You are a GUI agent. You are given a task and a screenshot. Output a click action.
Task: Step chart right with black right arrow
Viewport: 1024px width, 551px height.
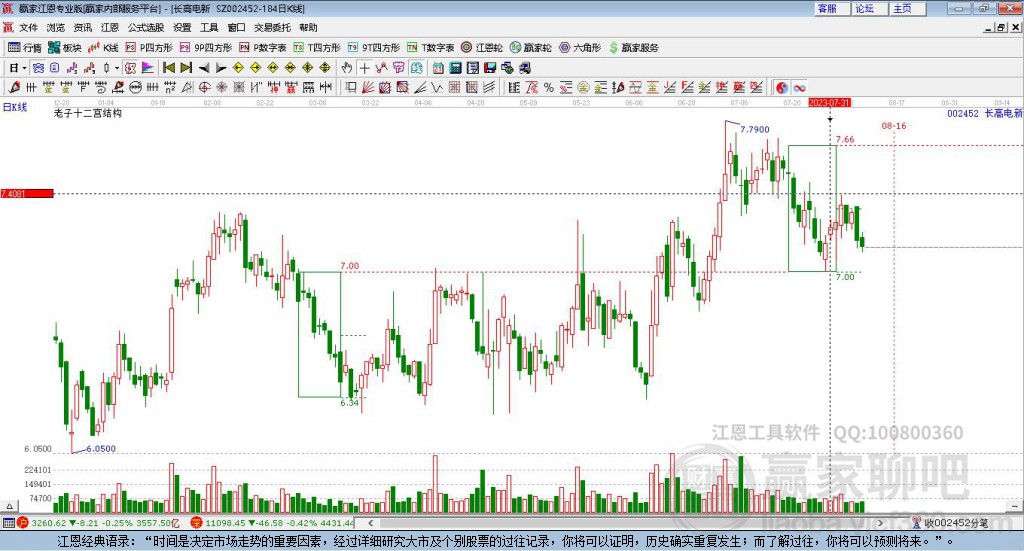(221, 68)
